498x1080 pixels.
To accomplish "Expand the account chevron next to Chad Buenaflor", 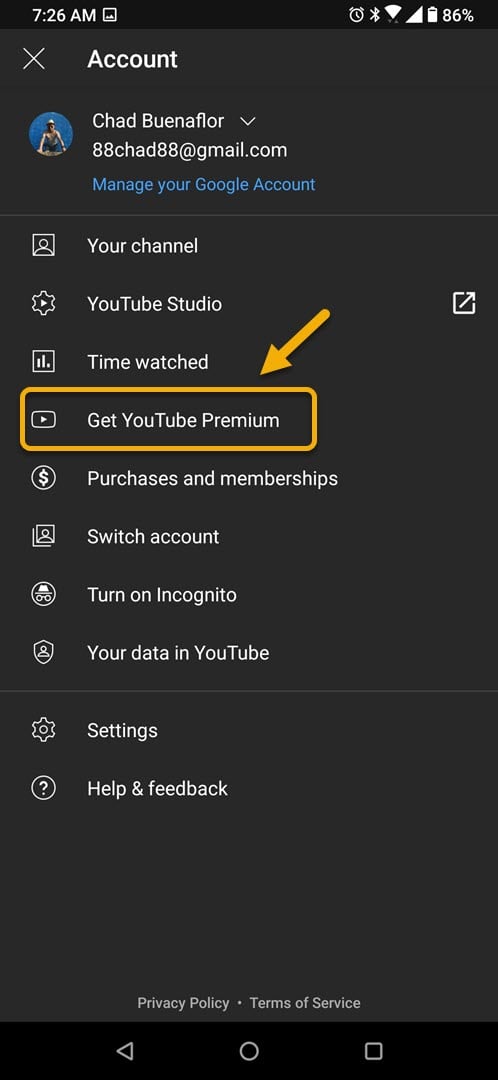I will tap(247, 121).
